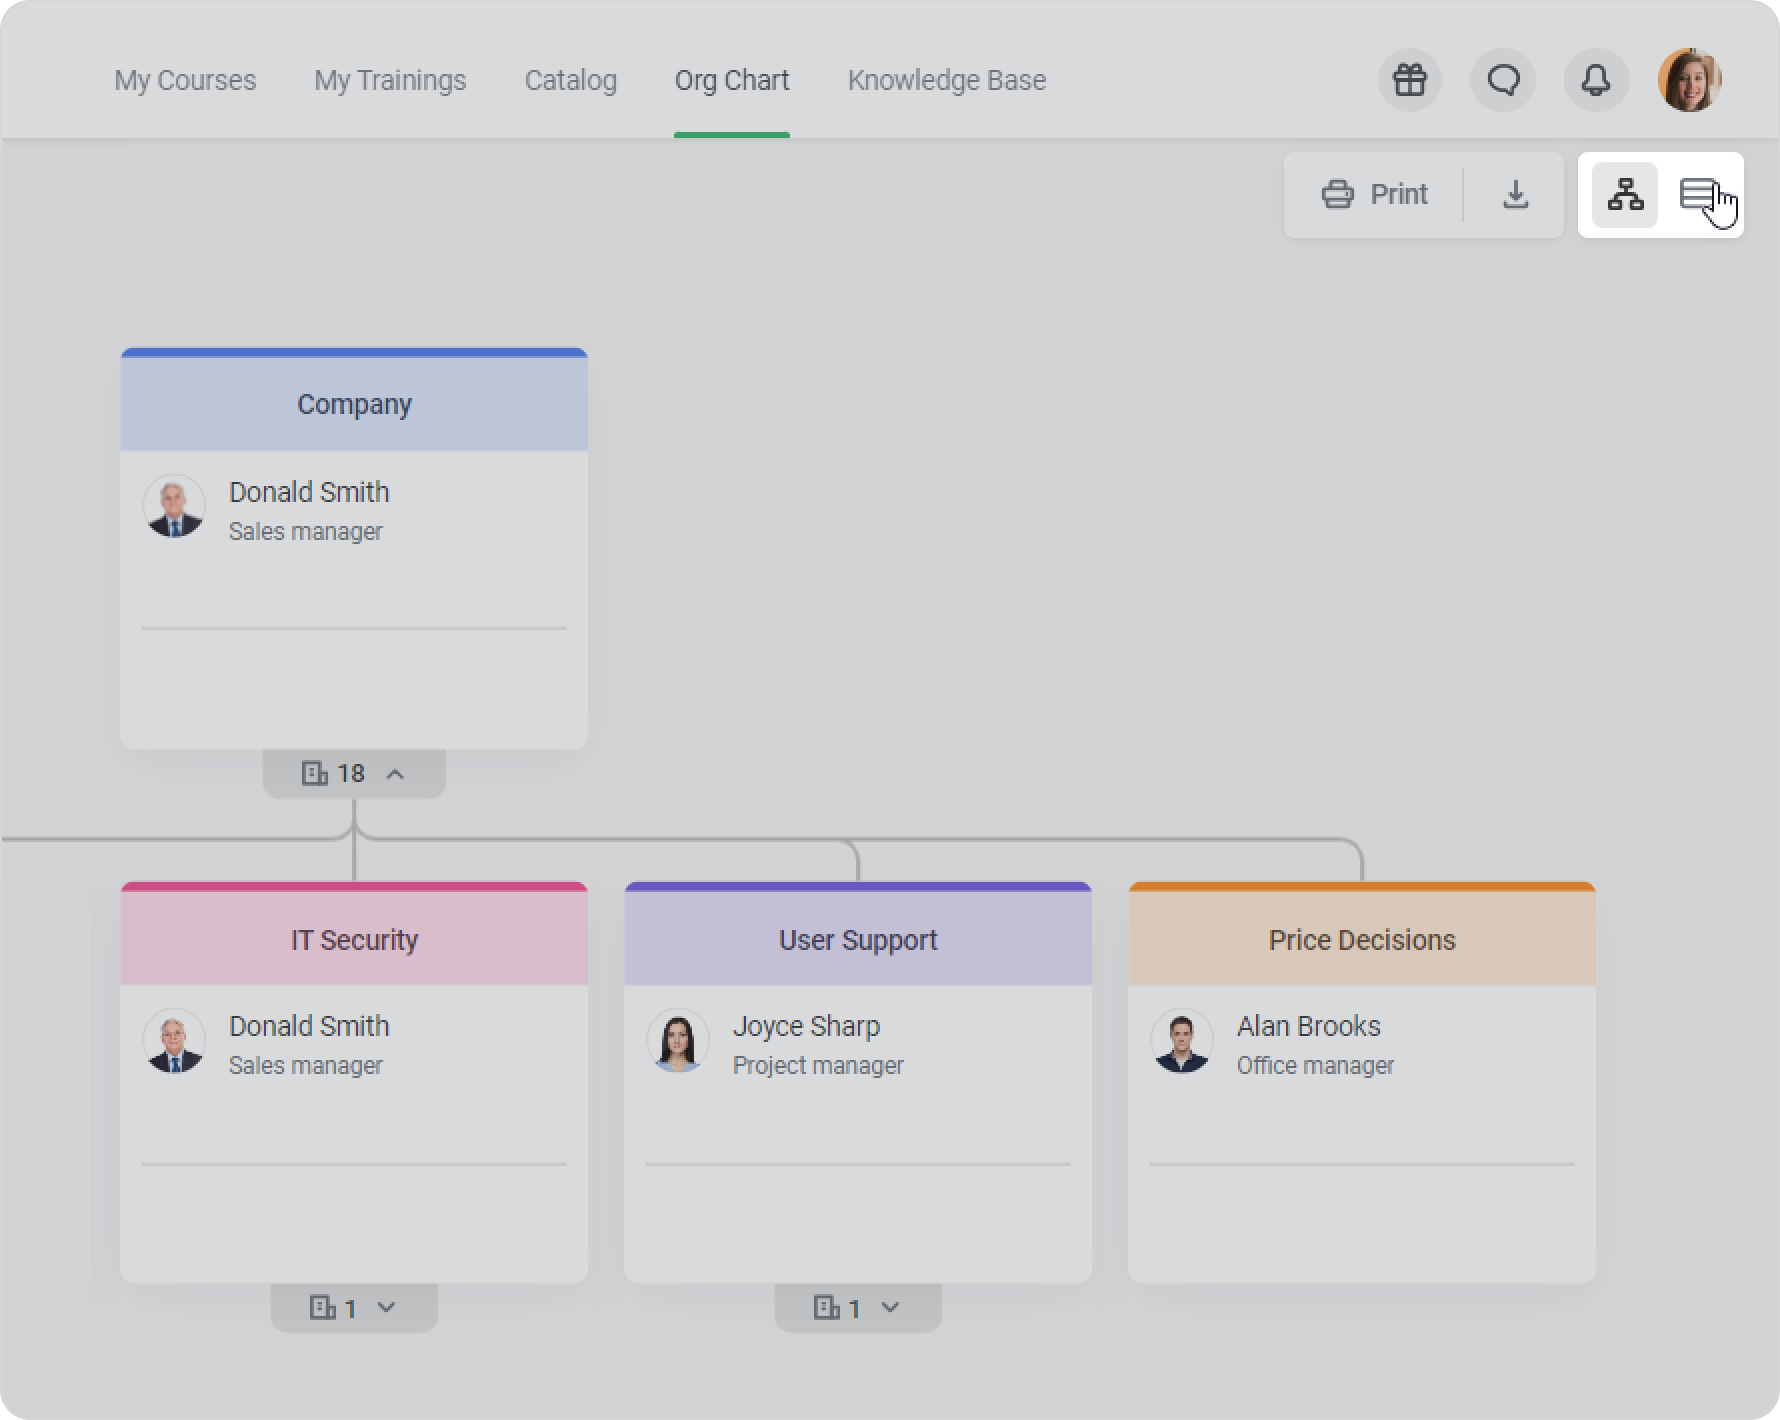Click the gift box icon
This screenshot has width=1780, height=1420.
tap(1409, 80)
